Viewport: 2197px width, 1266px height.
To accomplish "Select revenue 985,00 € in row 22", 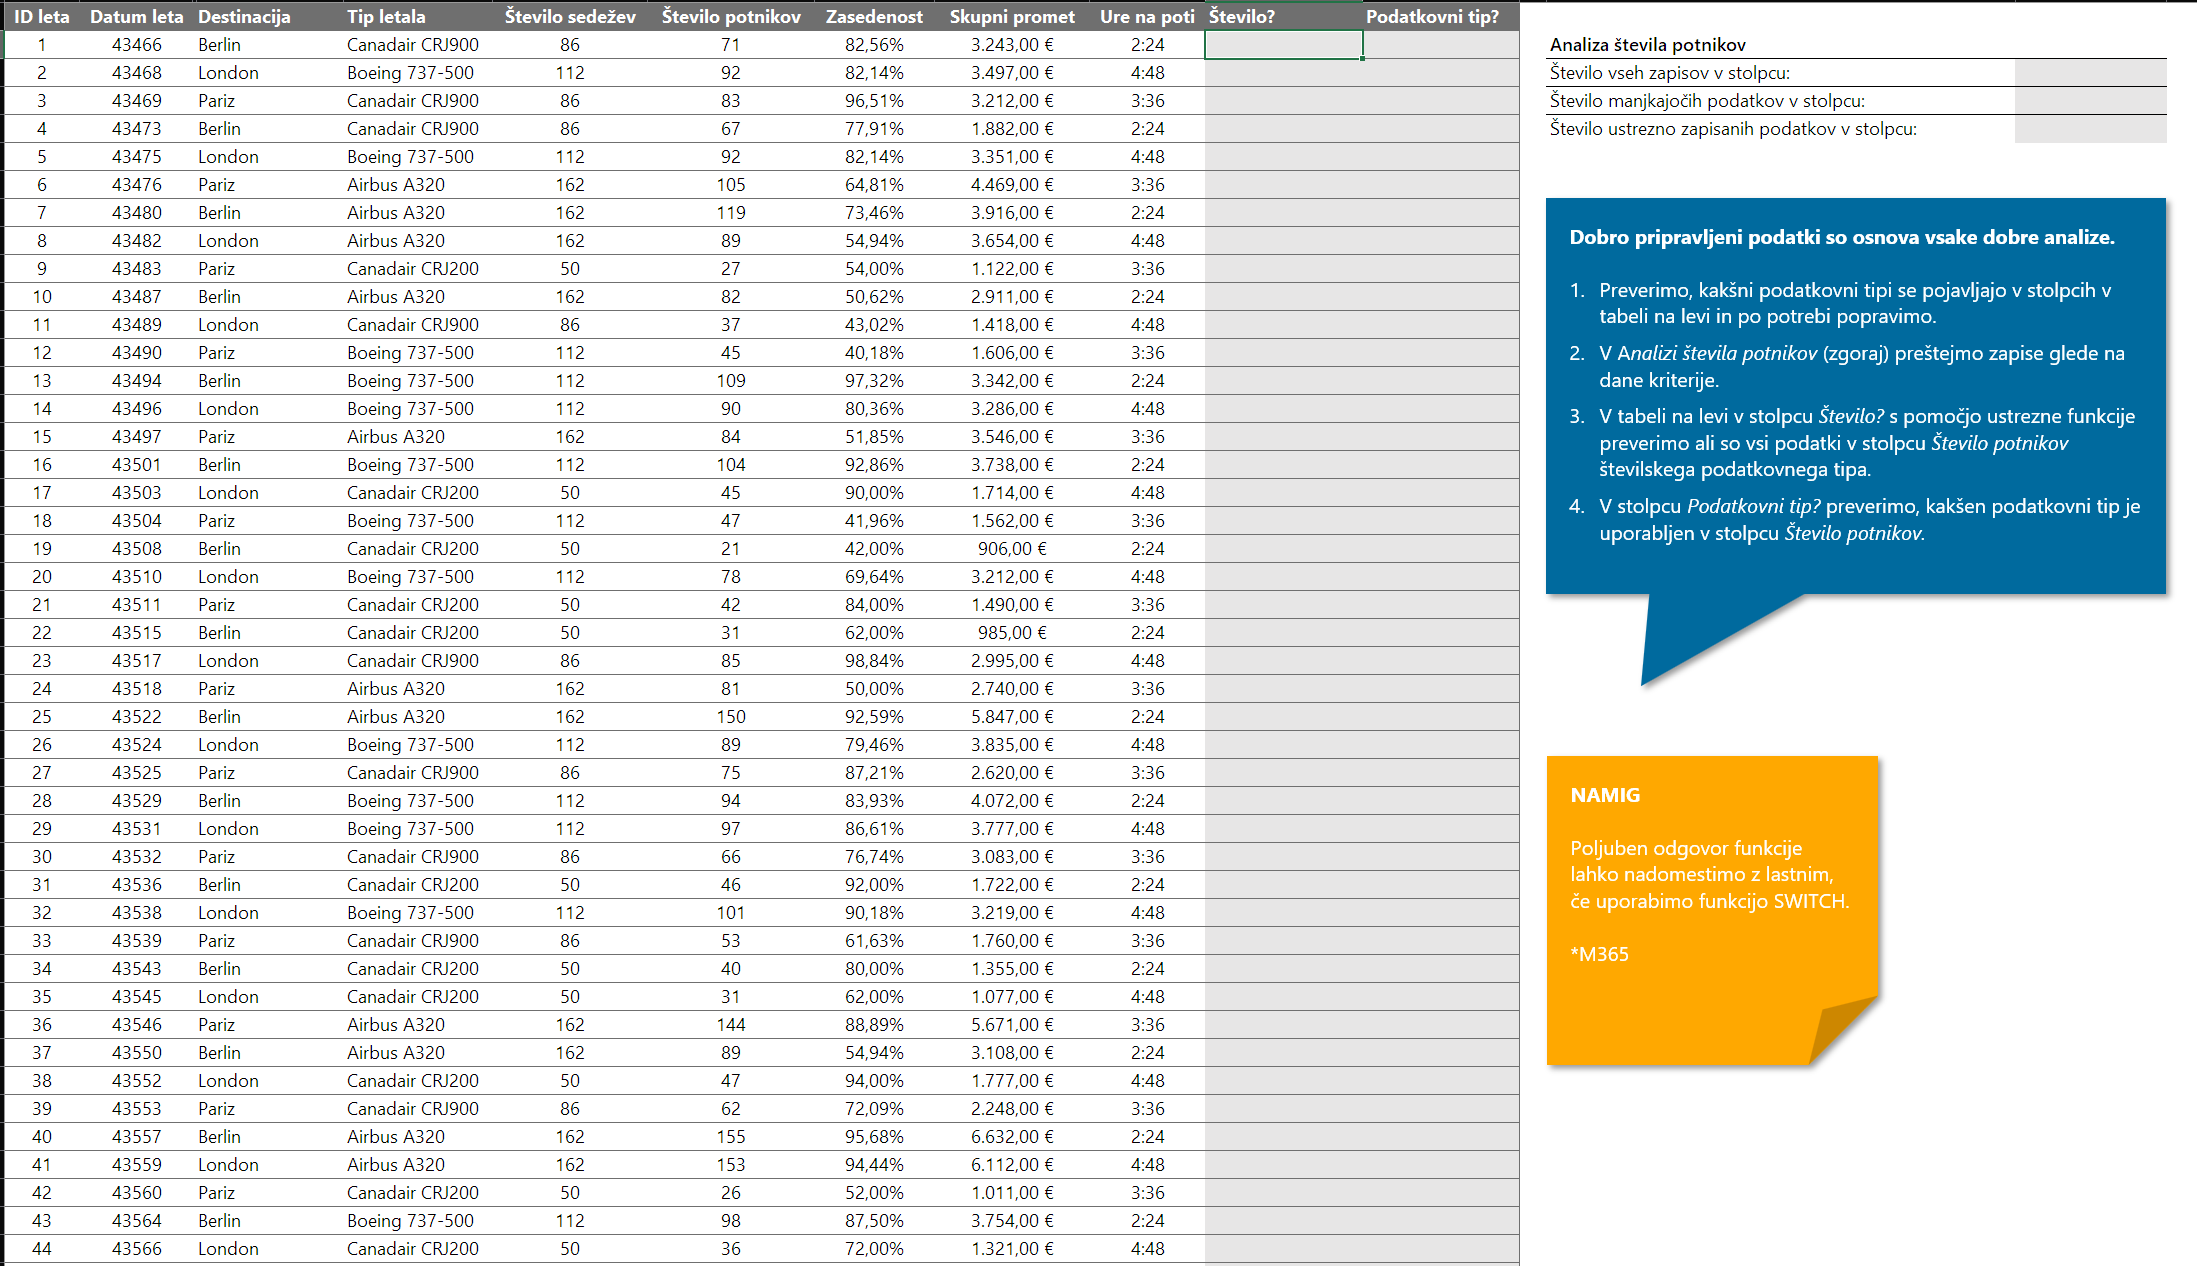I will click(1012, 633).
